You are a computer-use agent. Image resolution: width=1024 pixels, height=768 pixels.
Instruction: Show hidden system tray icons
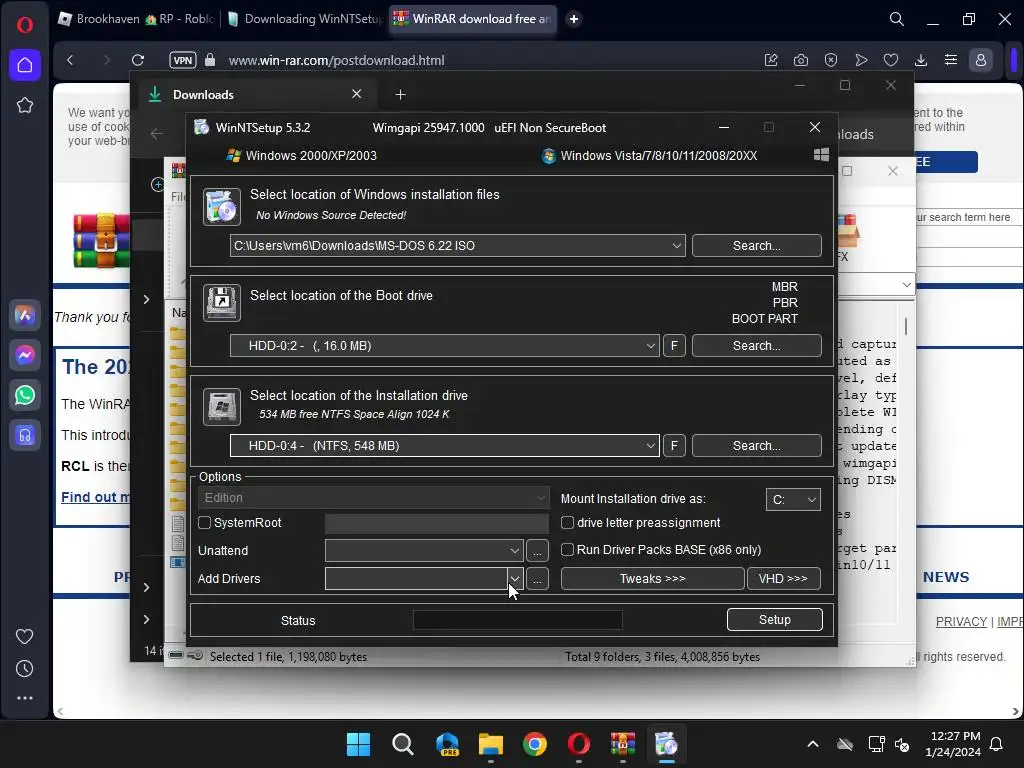tap(813, 744)
